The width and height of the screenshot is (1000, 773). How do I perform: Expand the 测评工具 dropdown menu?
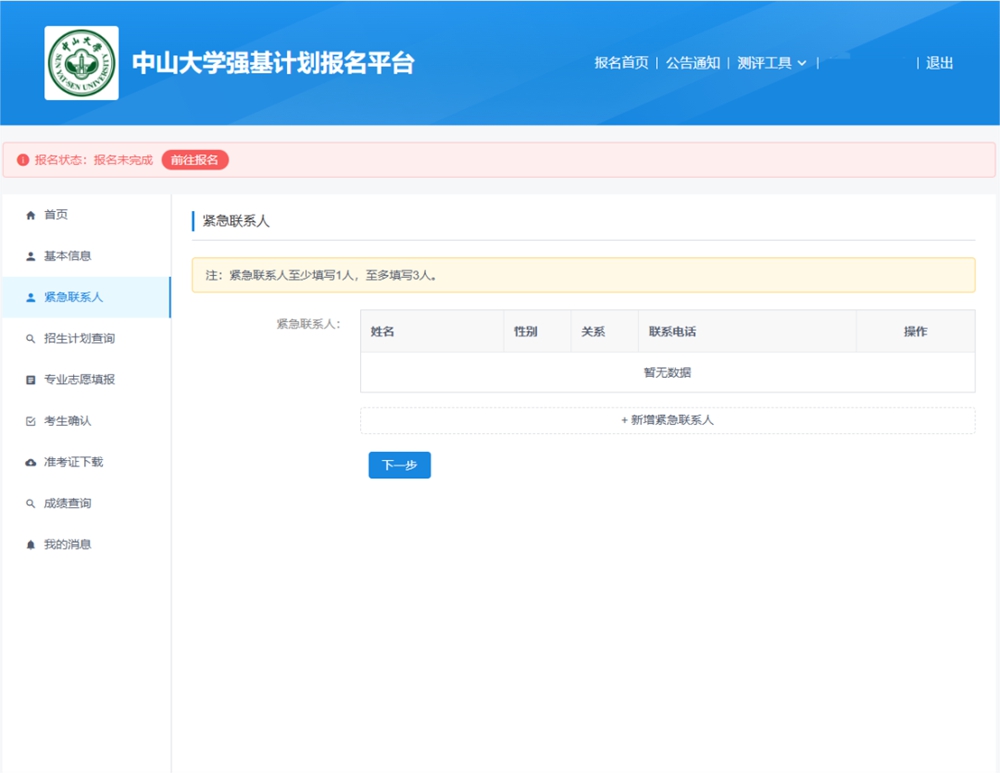pos(771,63)
